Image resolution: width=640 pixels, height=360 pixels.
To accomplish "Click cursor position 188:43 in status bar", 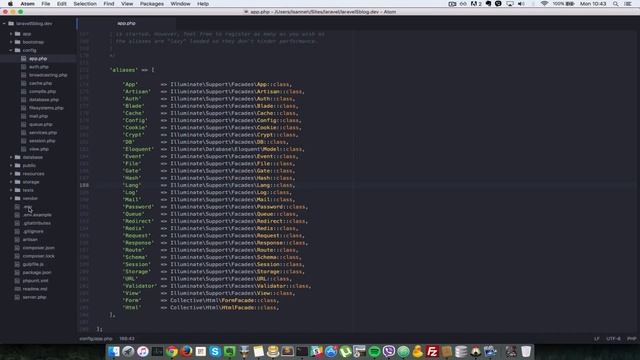I will pyautogui.click(x=127, y=339).
